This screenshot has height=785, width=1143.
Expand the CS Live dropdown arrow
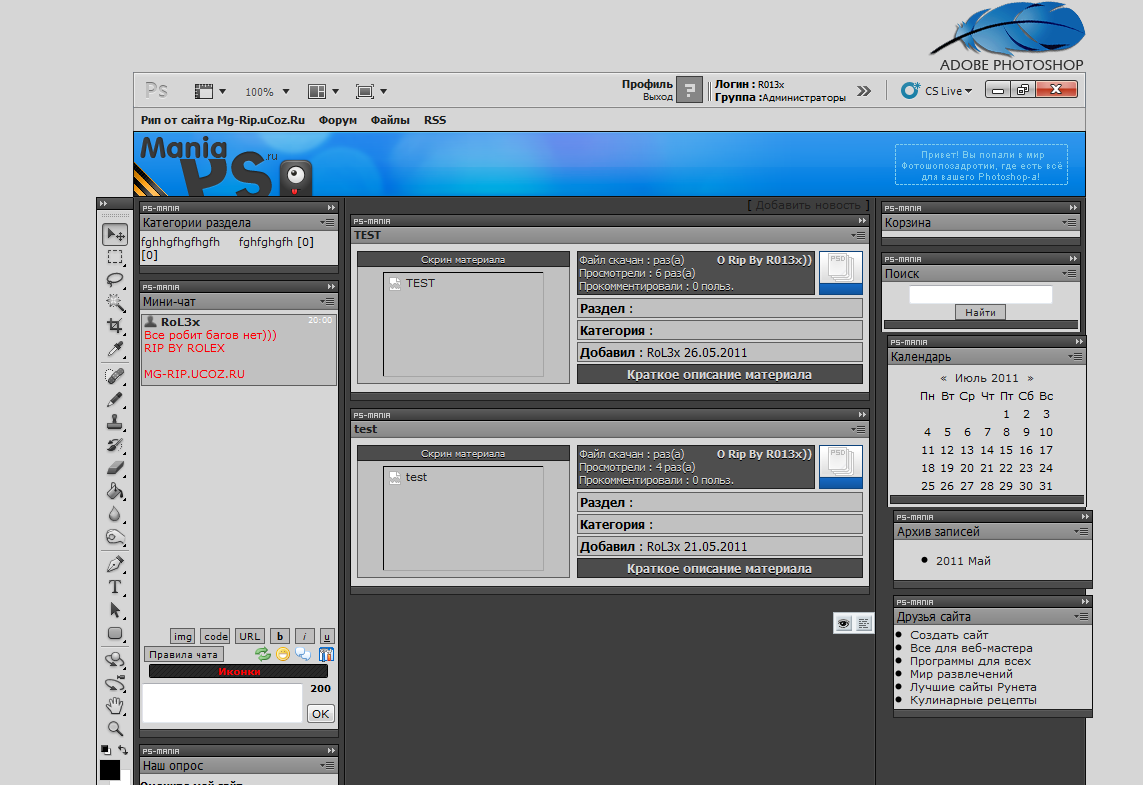pos(968,91)
